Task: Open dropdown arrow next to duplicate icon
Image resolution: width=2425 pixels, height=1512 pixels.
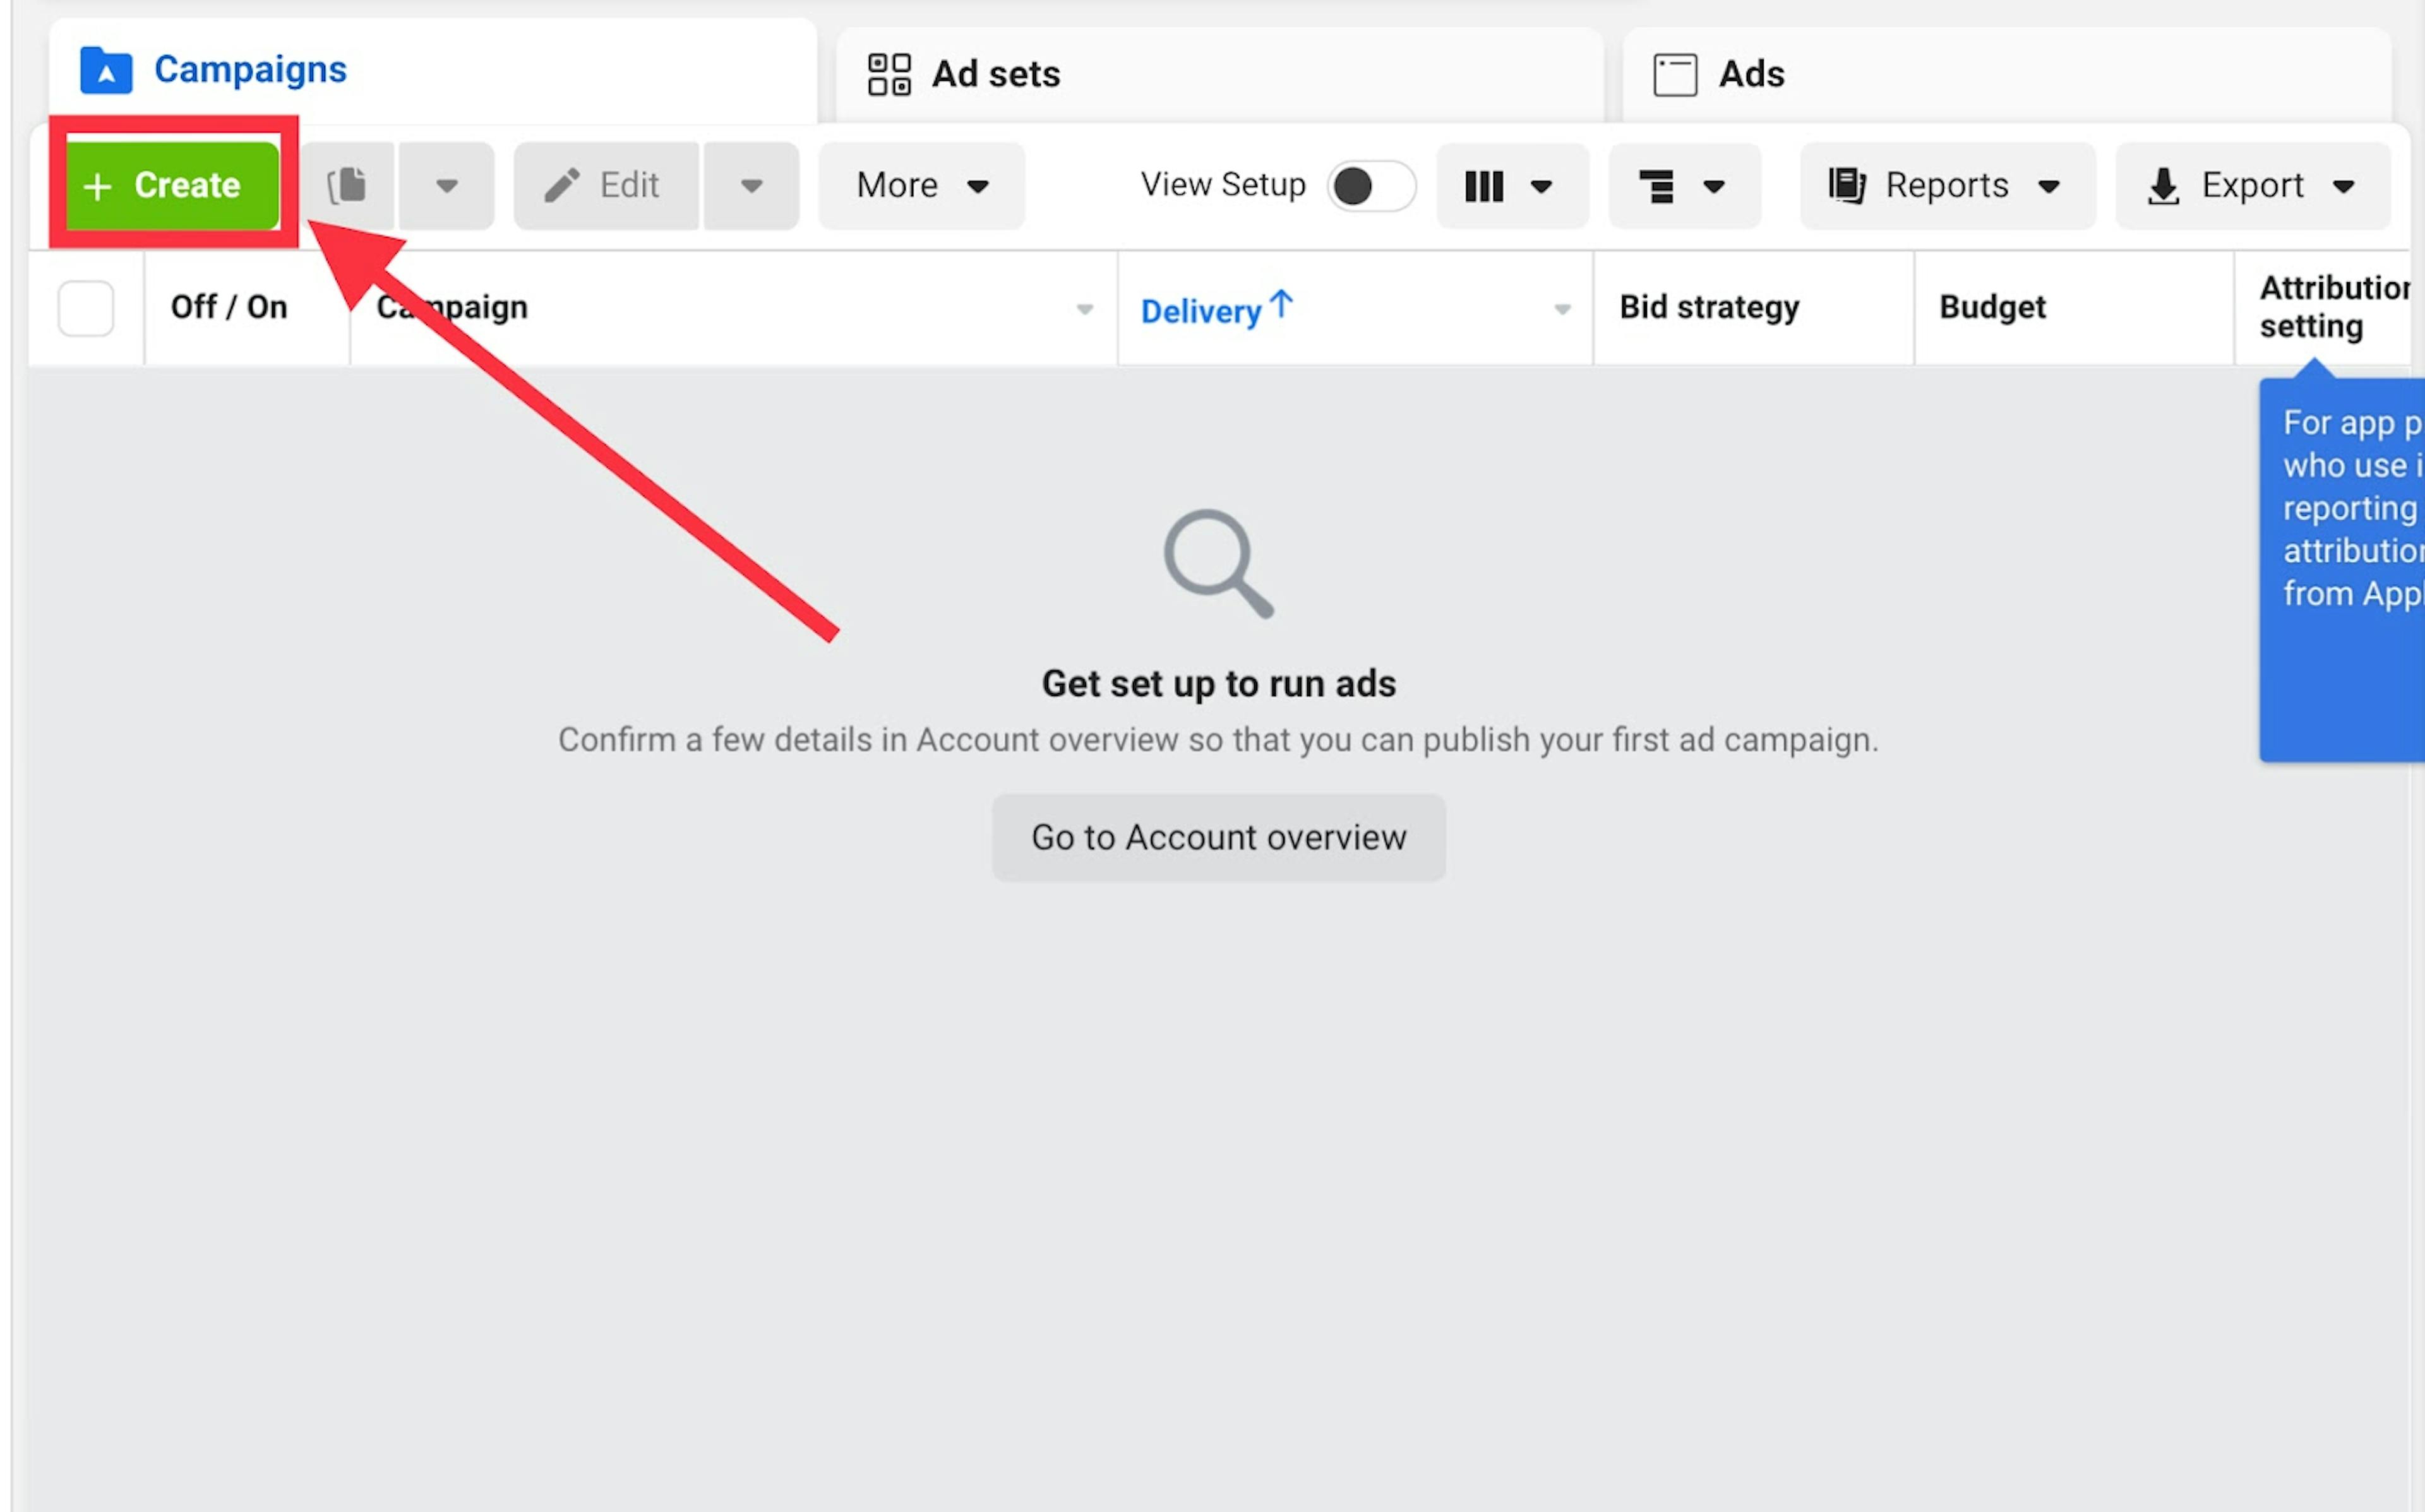Action: pyautogui.click(x=446, y=185)
